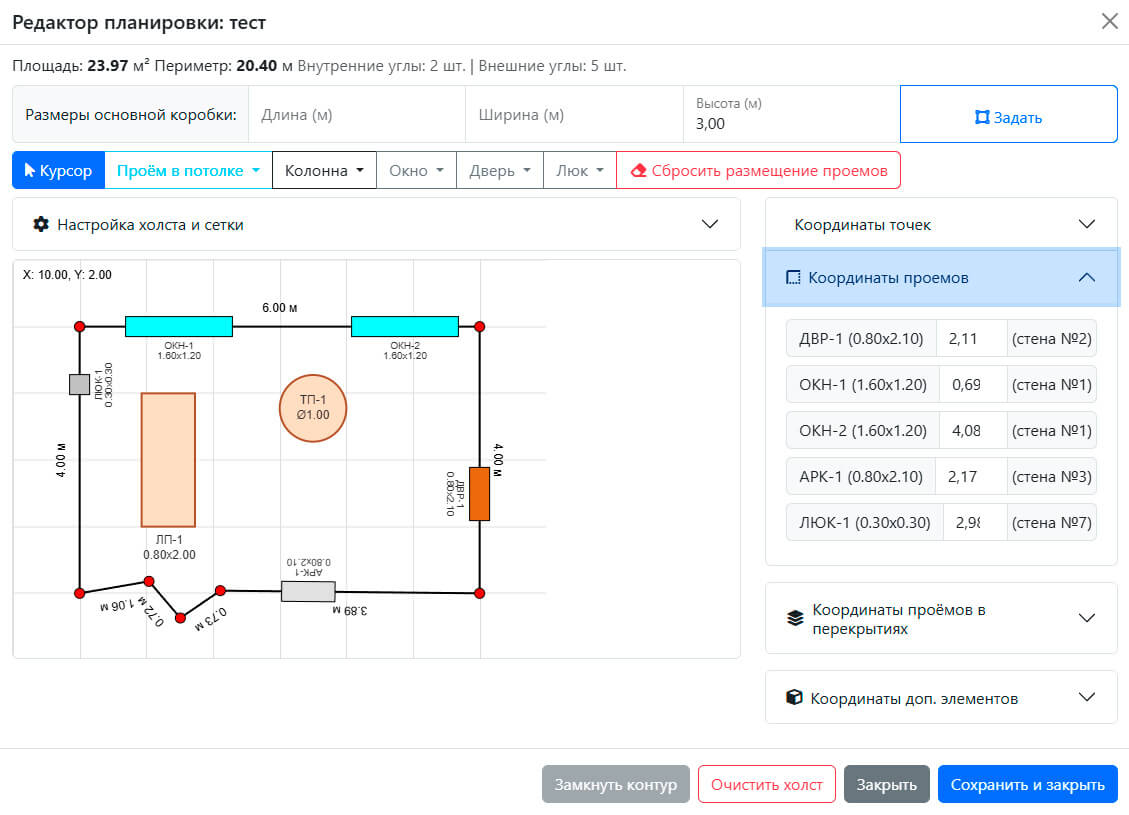This screenshot has height=815, width=1129.
Task: Click the Очистить холст button
Action: pyautogui.click(x=766, y=784)
